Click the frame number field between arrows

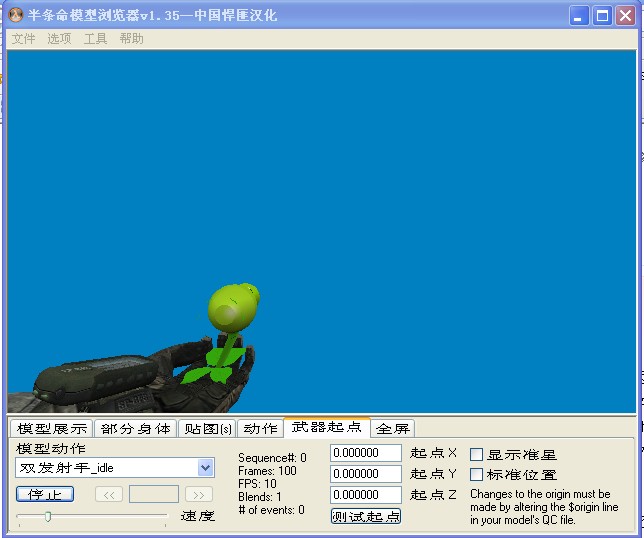154,494
